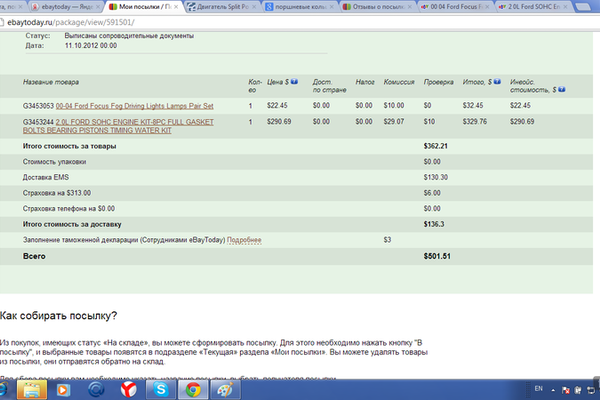Click the delivery total $136.3

point(434,224)
